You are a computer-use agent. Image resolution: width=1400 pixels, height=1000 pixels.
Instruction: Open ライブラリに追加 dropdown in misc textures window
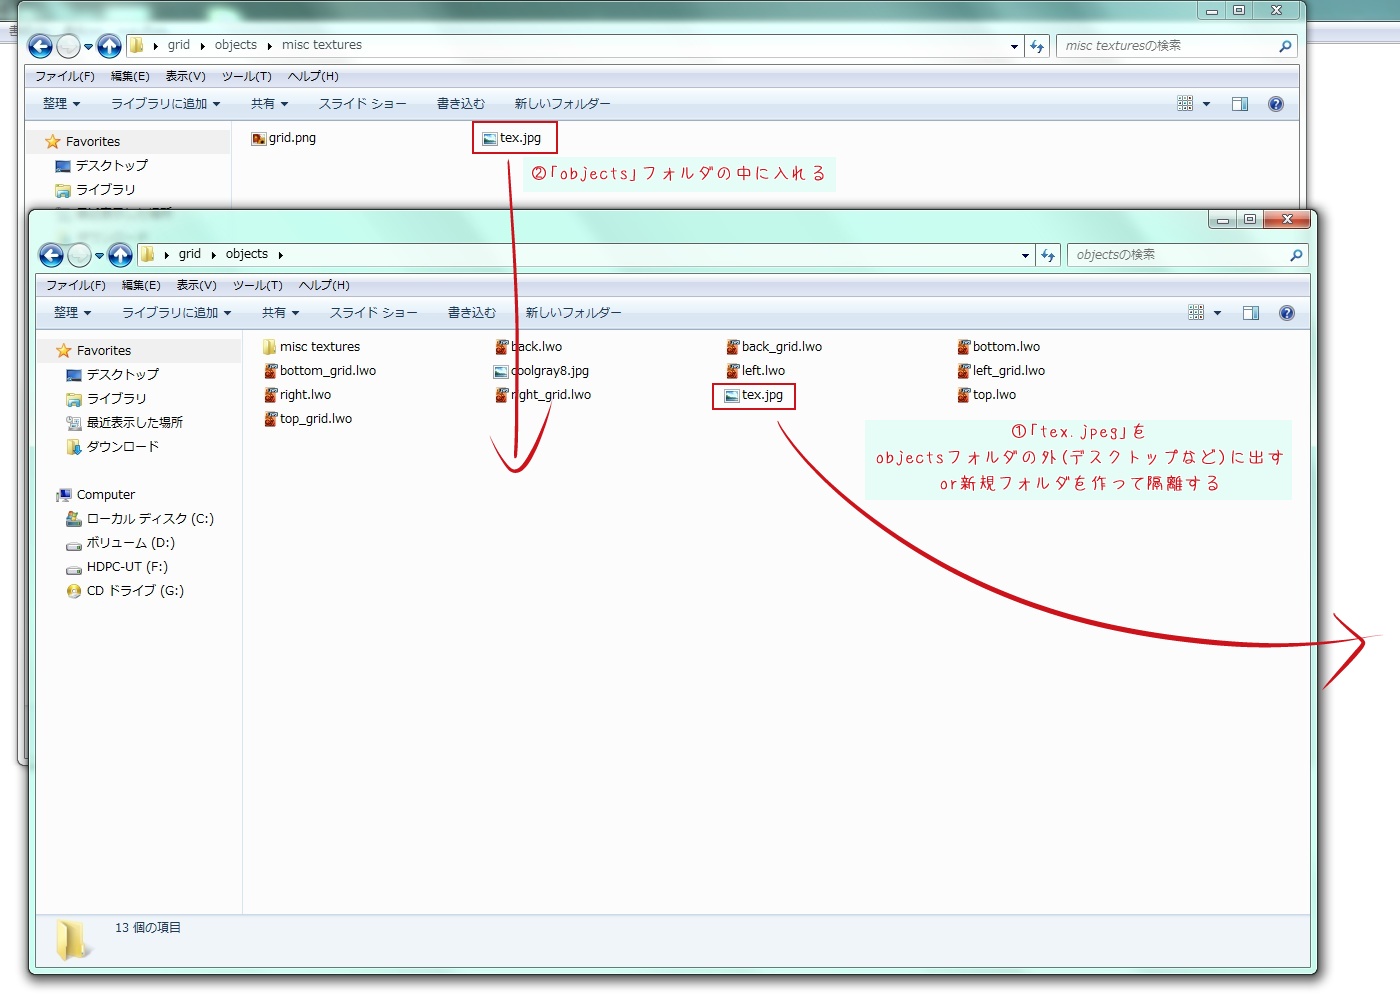point(165,104)
